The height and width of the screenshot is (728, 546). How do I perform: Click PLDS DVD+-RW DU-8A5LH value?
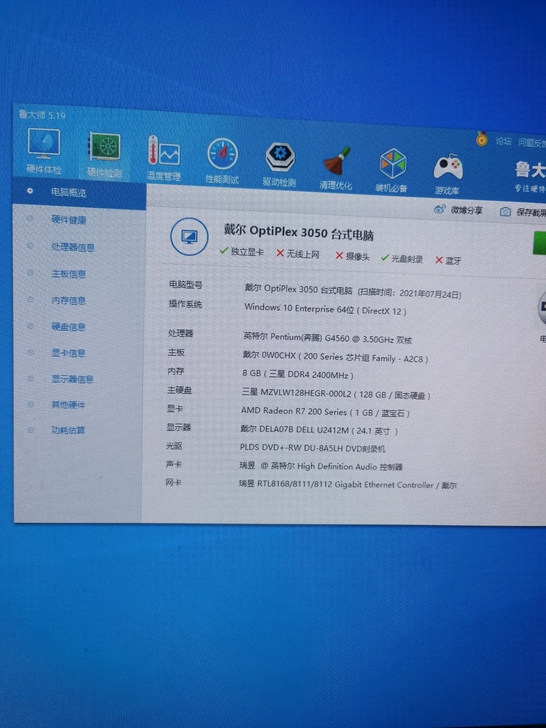312,448
